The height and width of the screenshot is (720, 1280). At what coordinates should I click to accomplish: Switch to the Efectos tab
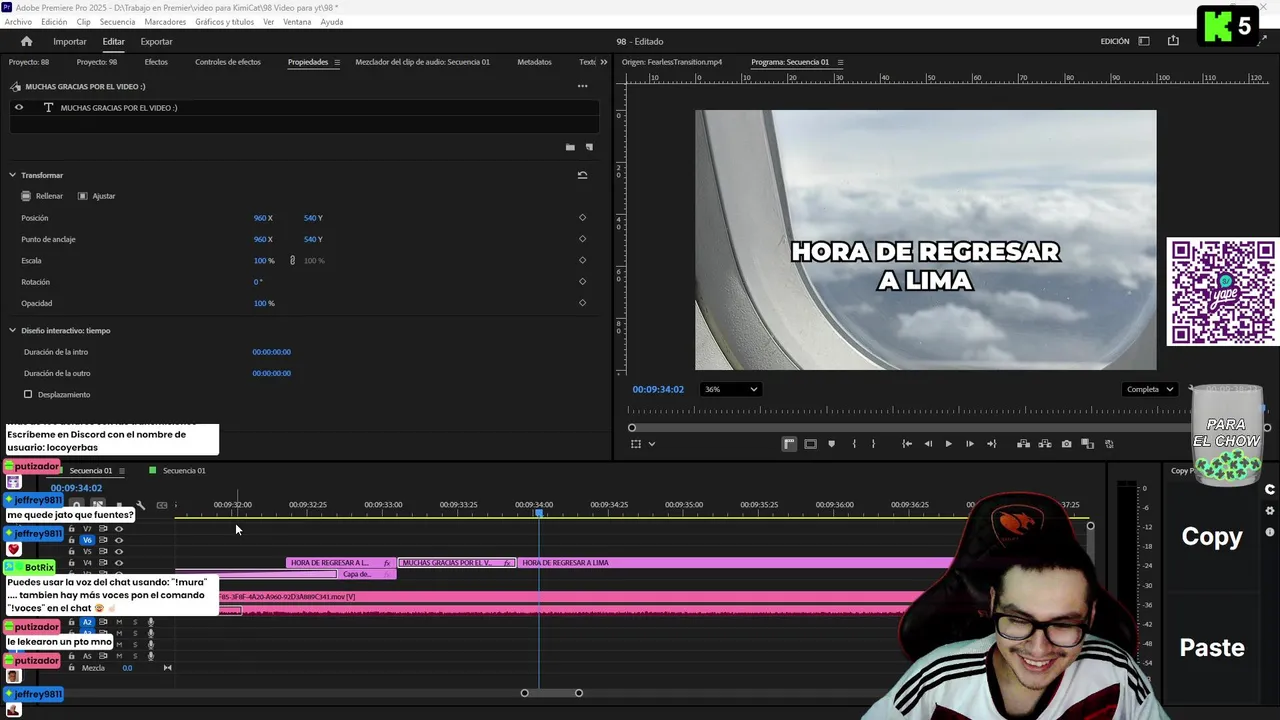pyautogui.click(x=156, y=62)
